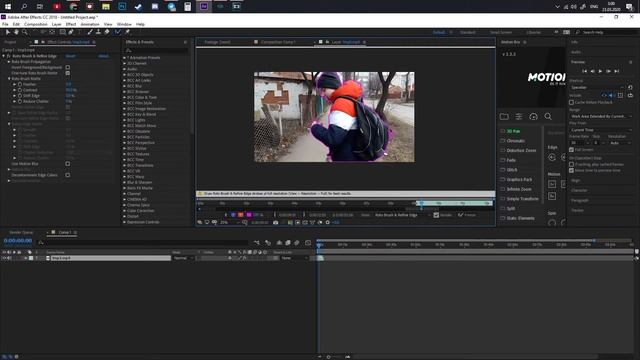Click Effects & Presets search field
Screen dimensions: 640x360
pos(156,51)
